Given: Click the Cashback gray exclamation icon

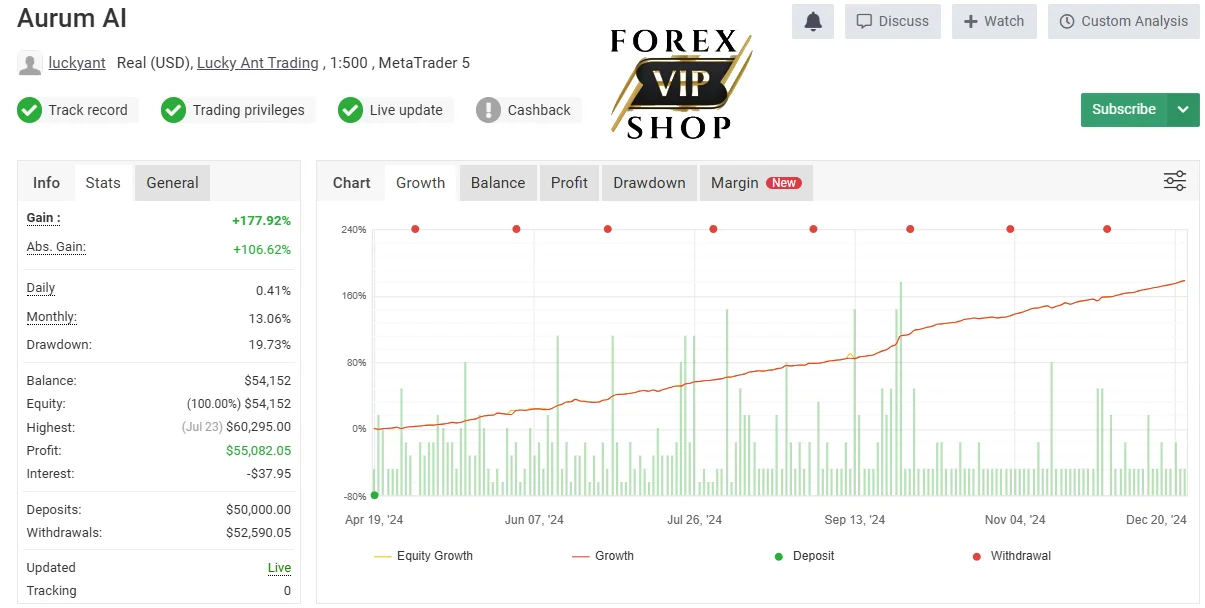Looking at the screenshot, I should [488, 110].
